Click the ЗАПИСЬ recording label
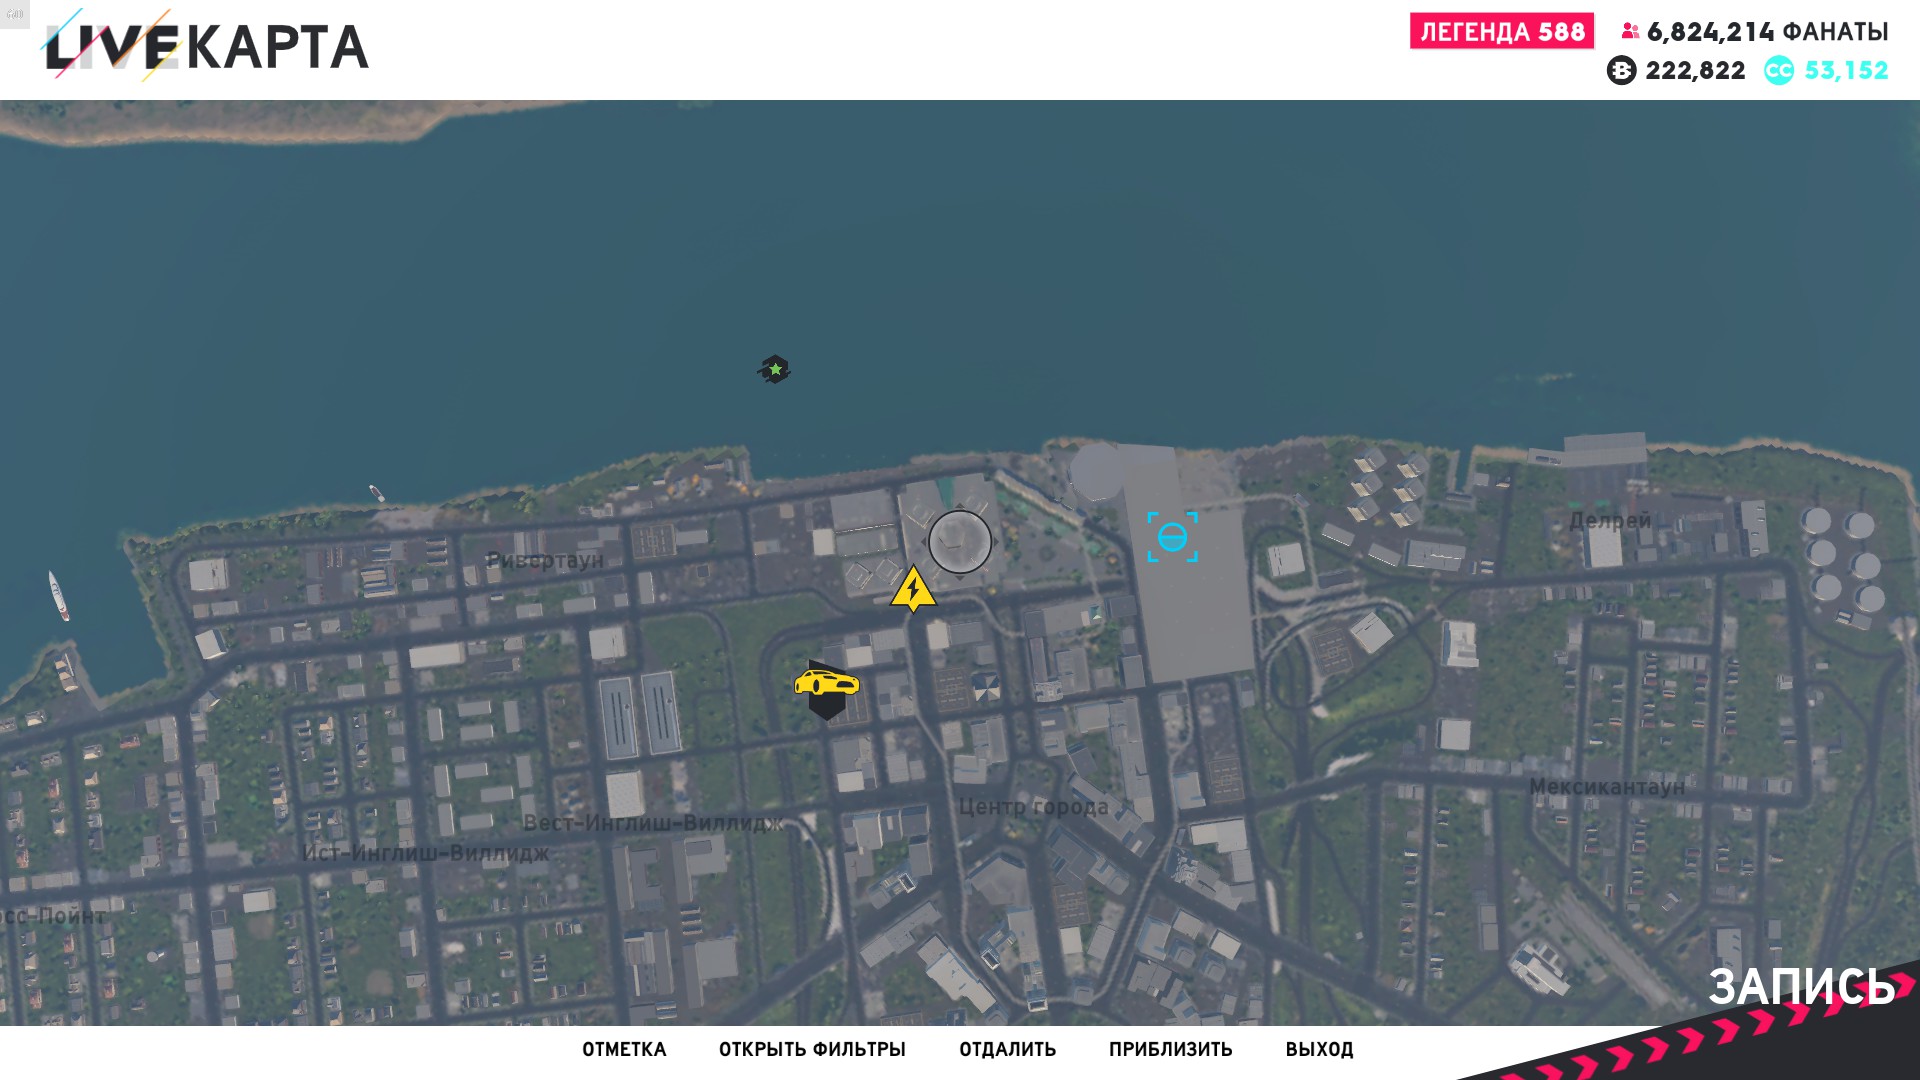The height and width of the screenshot is (1080, 1920). pyautogui.click(x=1801, y=987)
